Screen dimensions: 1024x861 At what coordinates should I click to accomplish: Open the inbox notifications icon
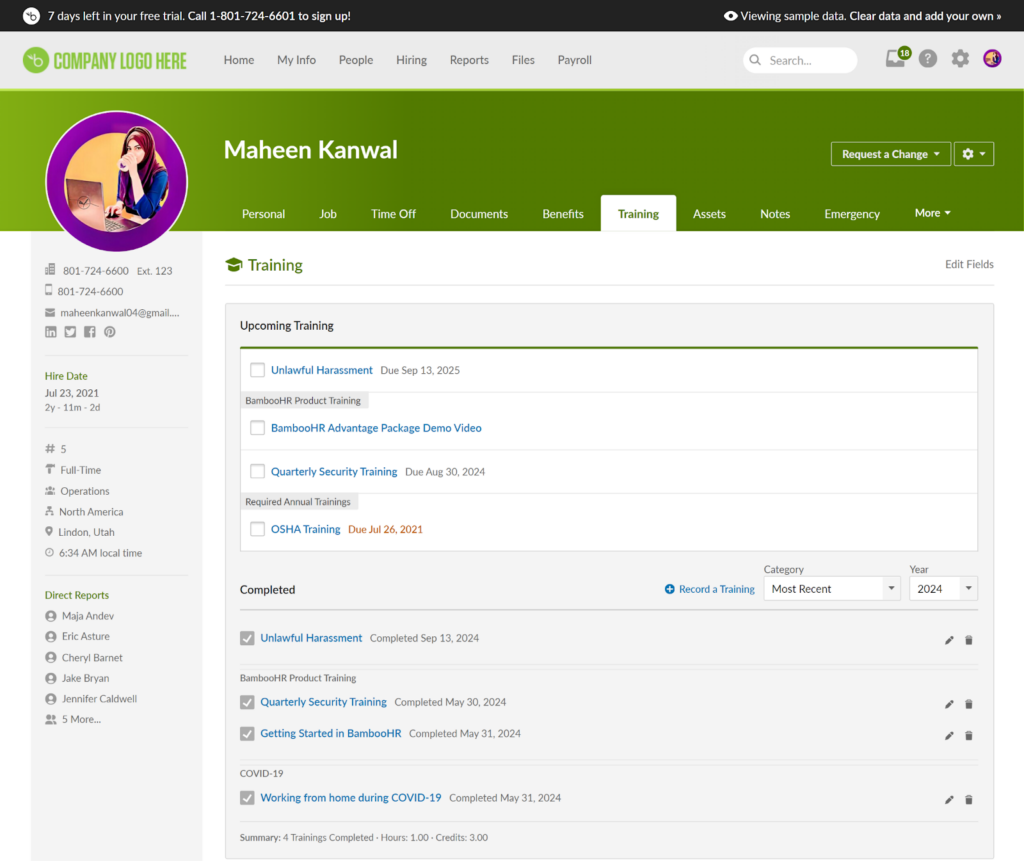[896, 59]
